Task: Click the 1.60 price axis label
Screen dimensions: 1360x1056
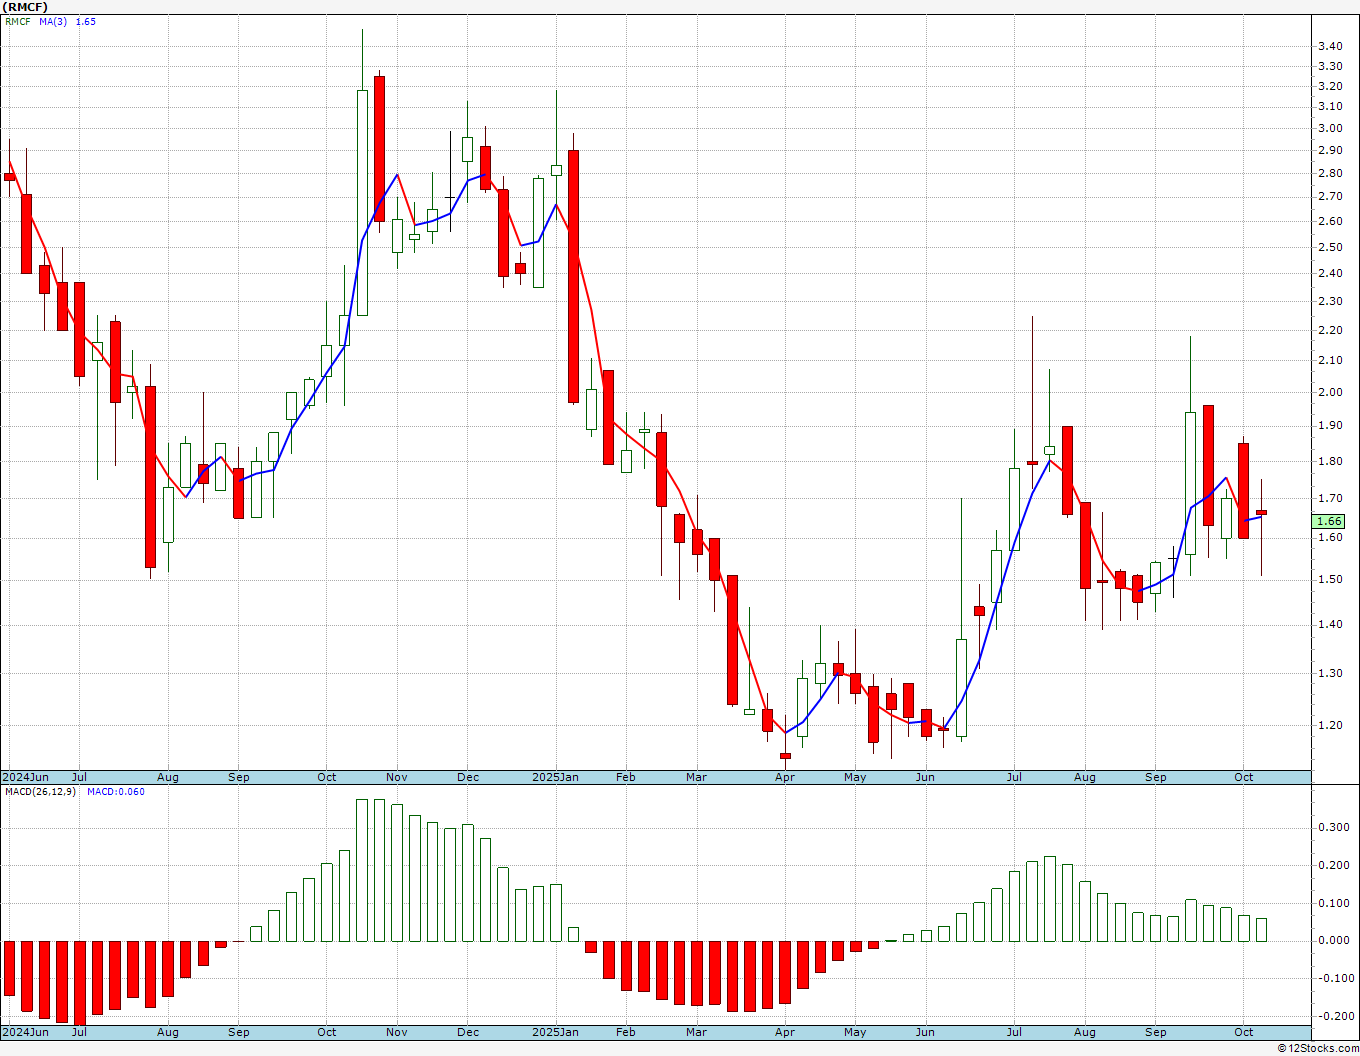Action: tap(1330, 537)
